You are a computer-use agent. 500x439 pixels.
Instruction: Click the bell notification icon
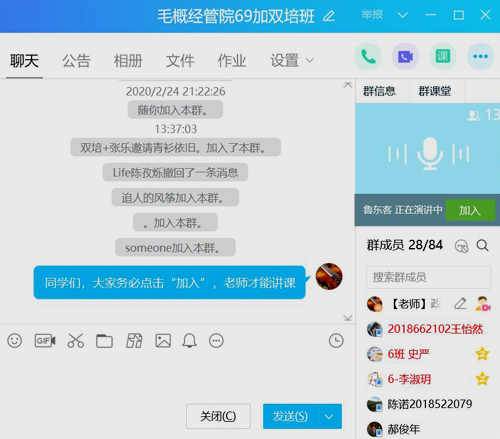(x=189, y=341)
